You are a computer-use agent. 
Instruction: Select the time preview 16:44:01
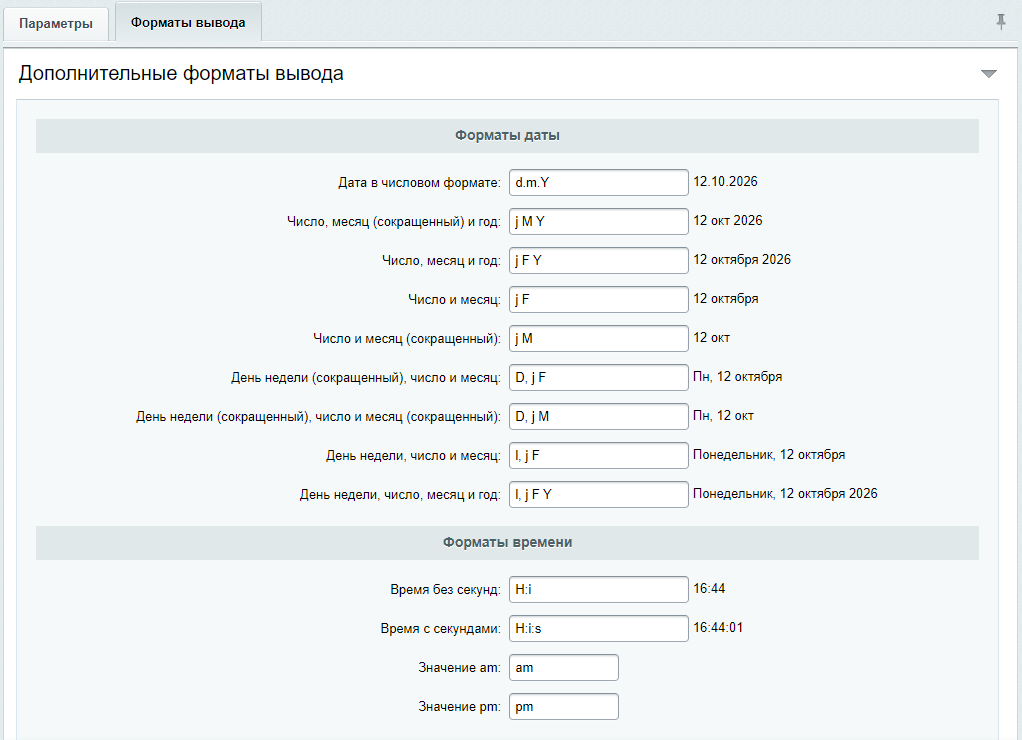click(x=718, y=628)
